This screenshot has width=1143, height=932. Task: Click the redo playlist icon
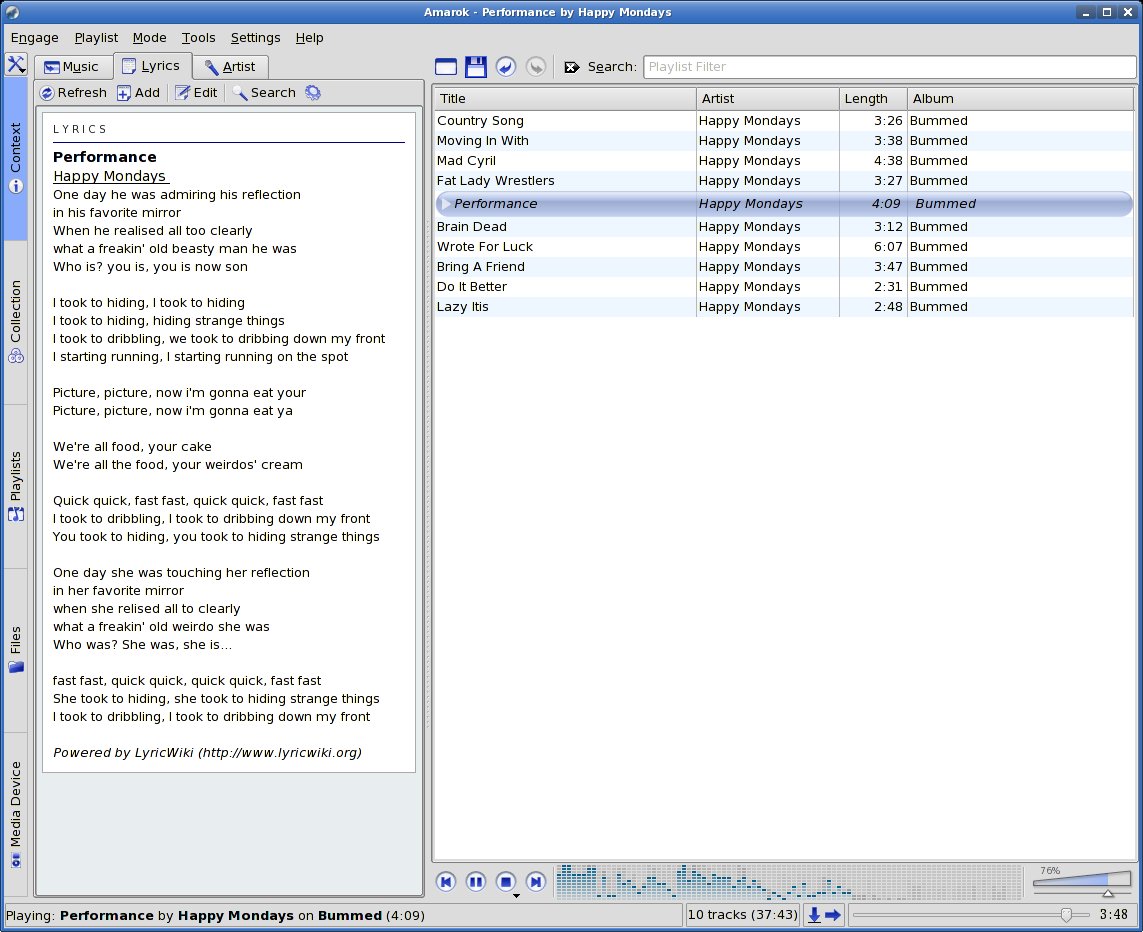536,67
